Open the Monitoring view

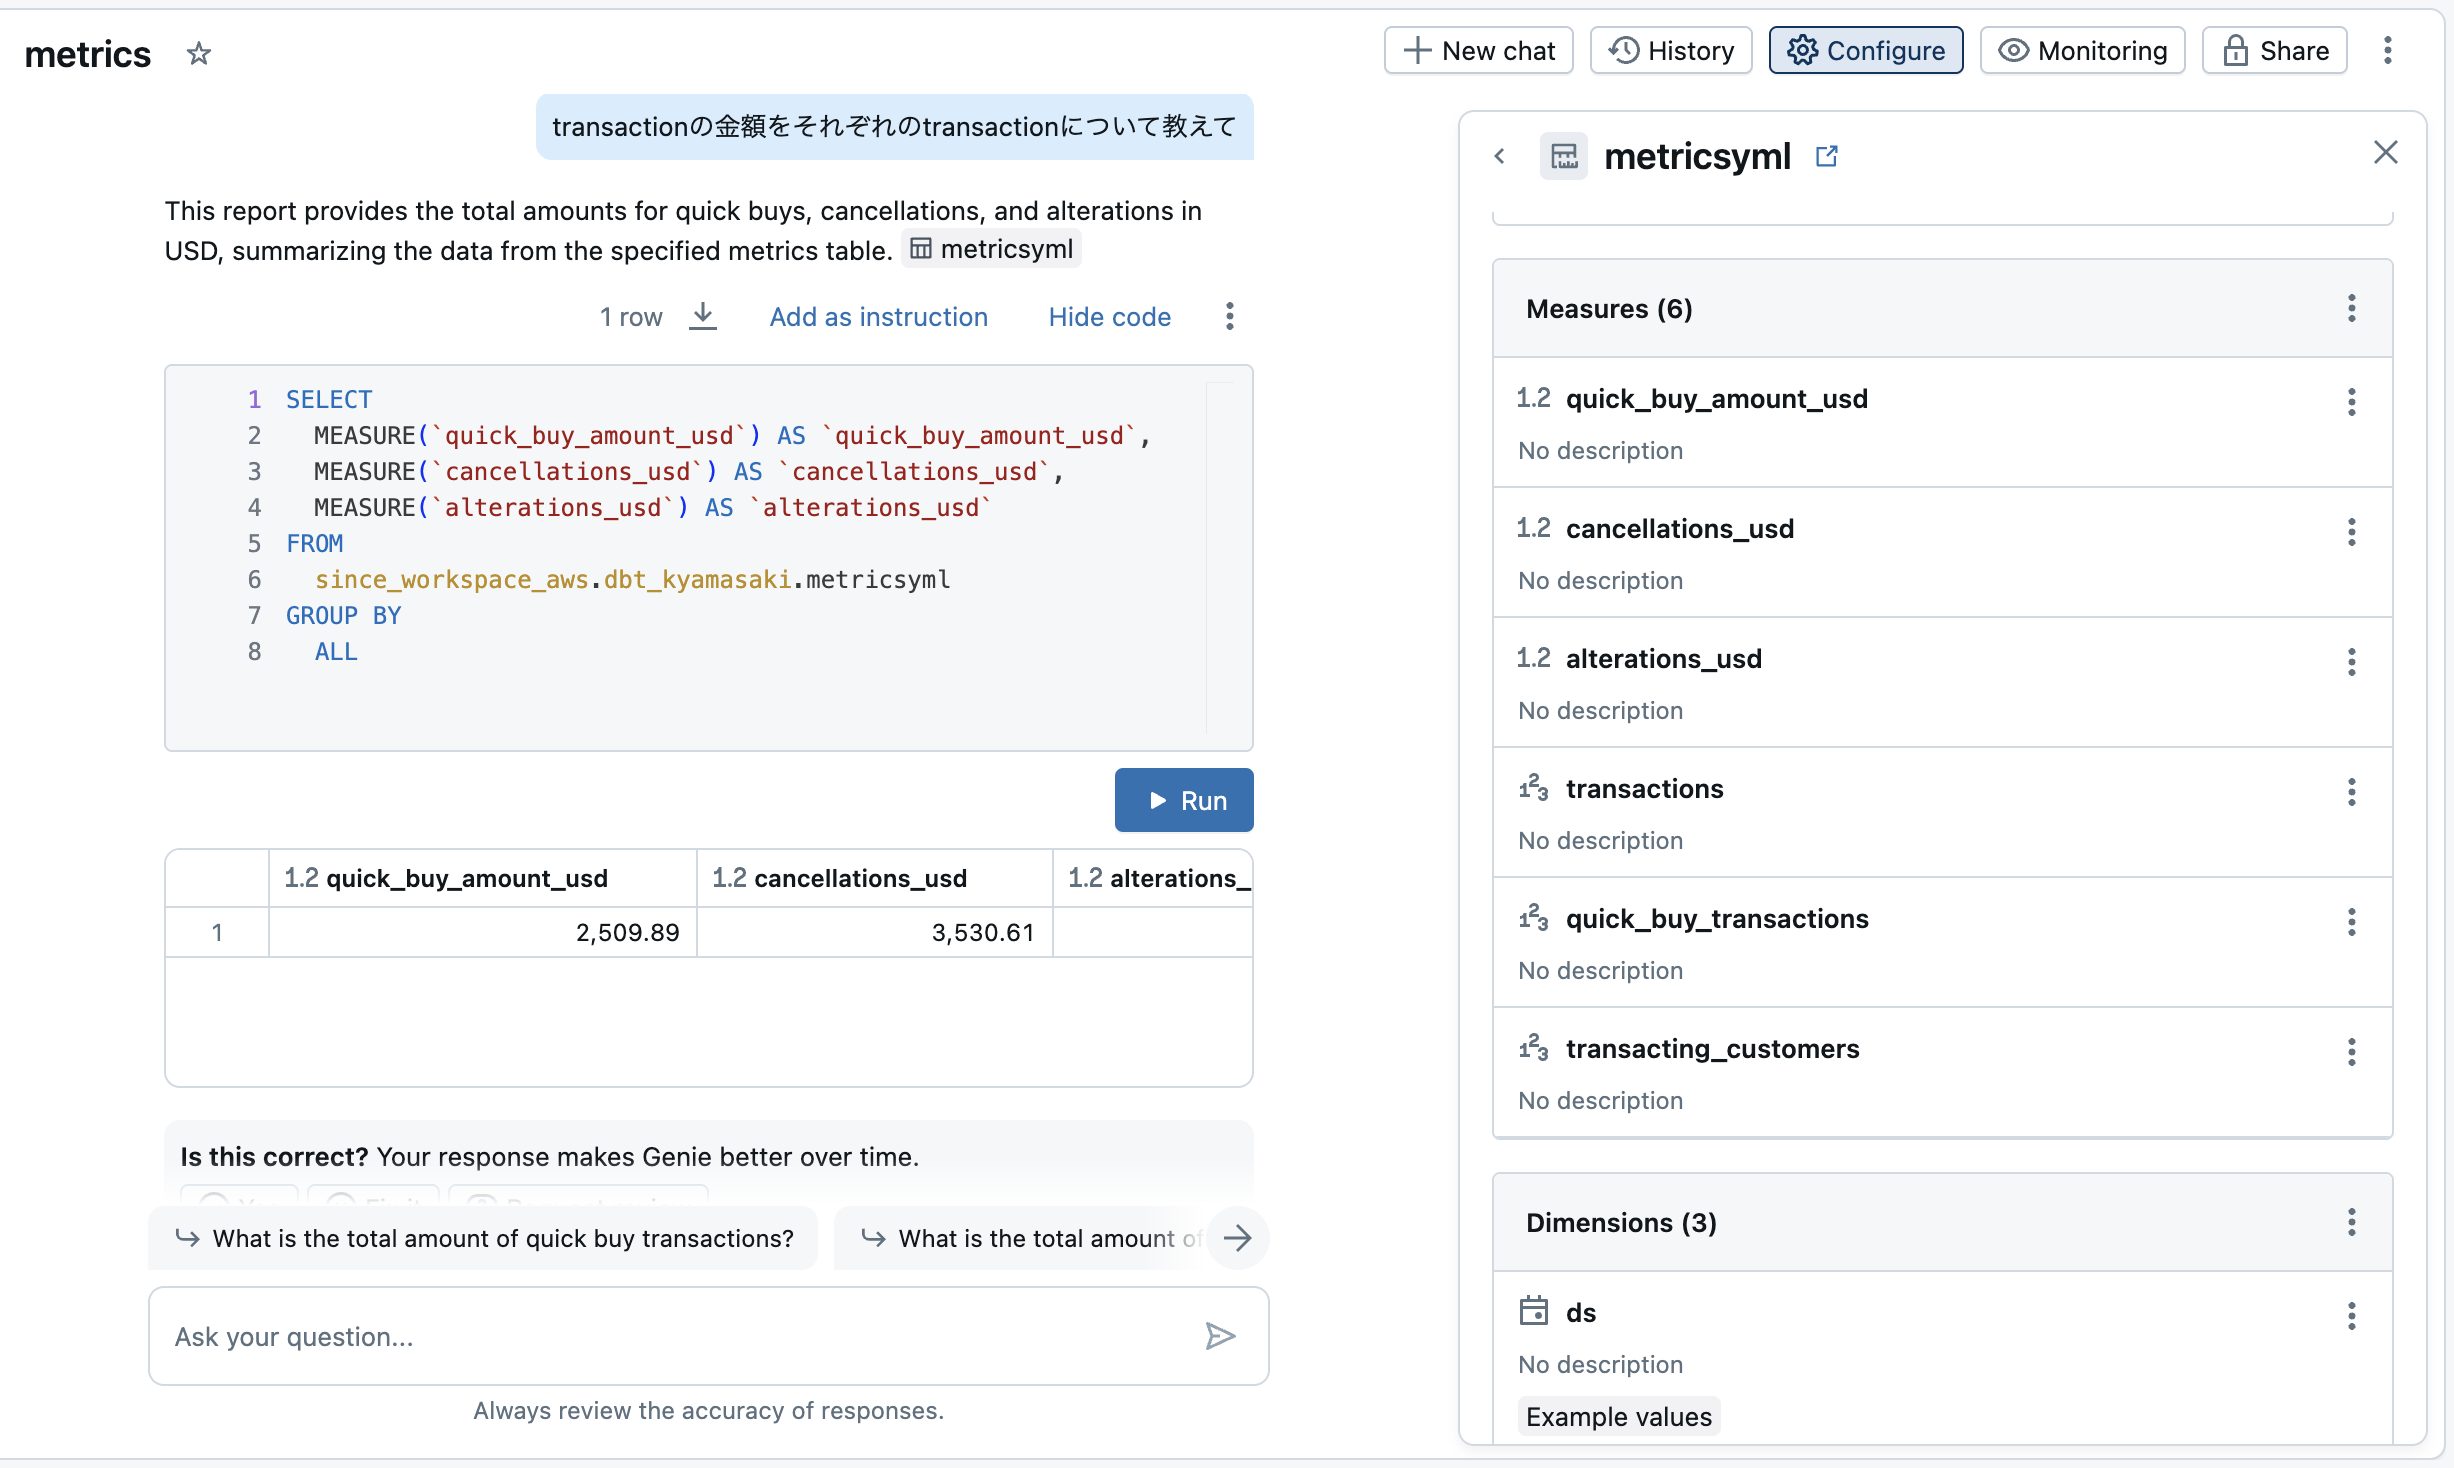(x=2081, y=50)
